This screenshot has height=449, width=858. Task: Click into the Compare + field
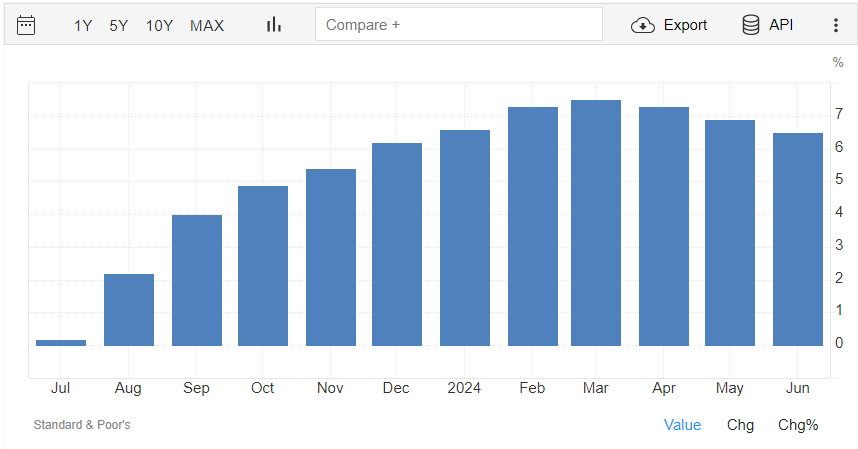click(459, 25)
